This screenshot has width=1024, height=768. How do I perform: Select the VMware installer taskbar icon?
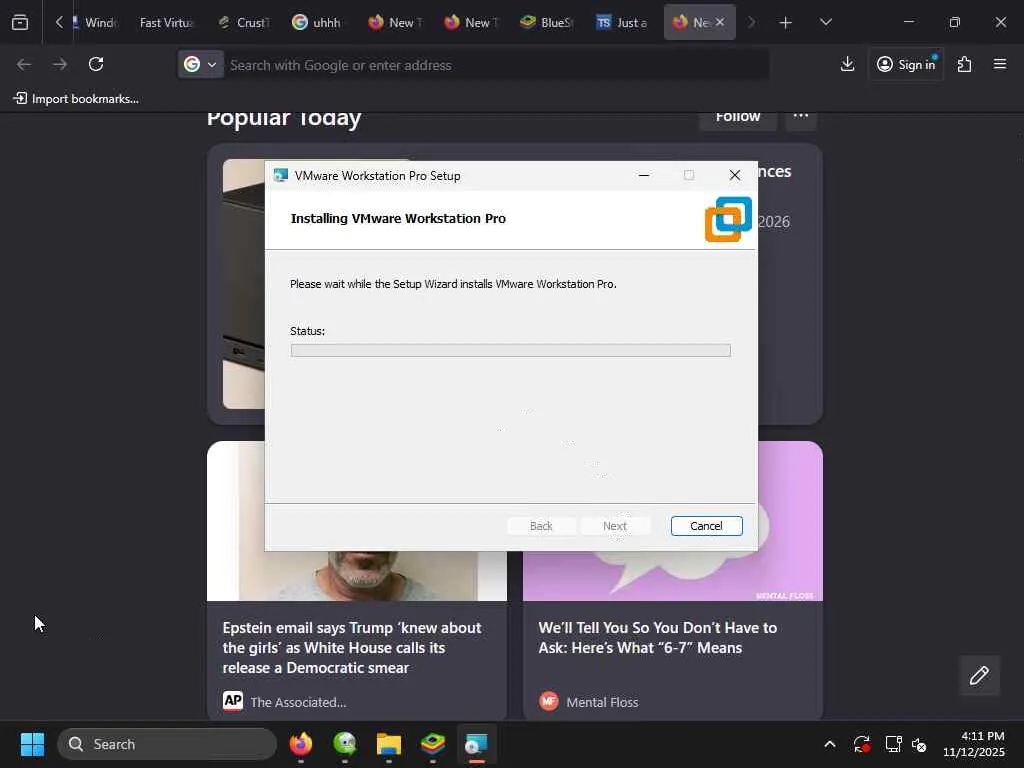[x=477, y=744]
